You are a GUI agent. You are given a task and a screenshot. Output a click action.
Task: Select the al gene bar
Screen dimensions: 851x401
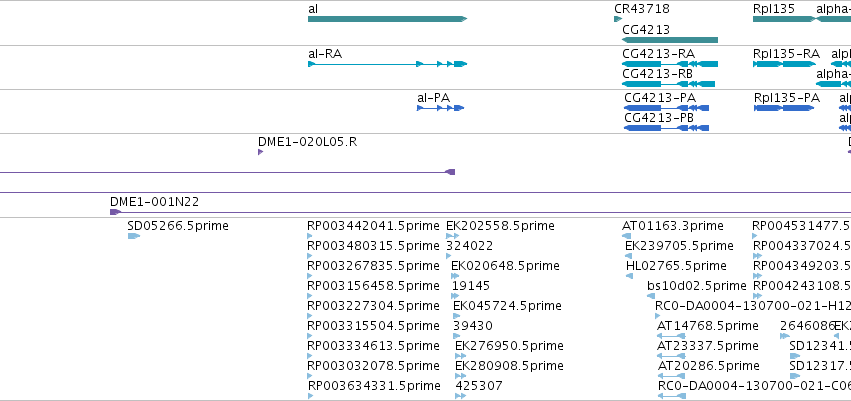coord(388,19)
